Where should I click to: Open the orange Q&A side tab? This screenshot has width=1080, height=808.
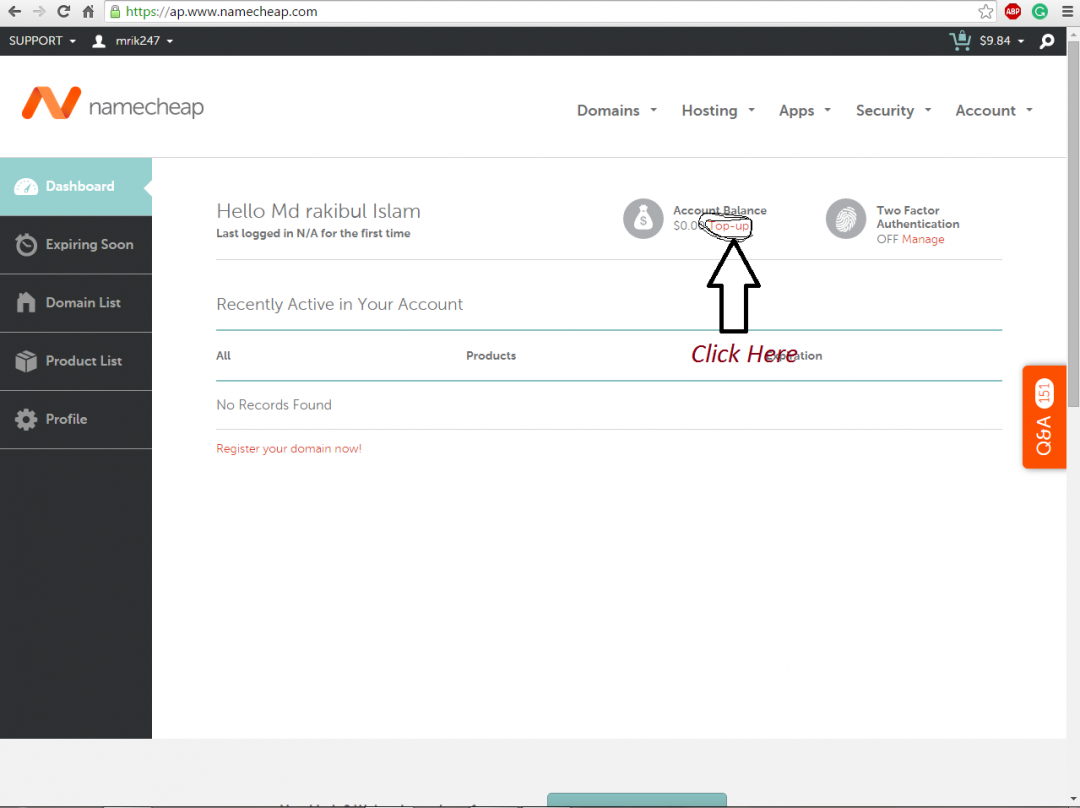coord(1044,417)
